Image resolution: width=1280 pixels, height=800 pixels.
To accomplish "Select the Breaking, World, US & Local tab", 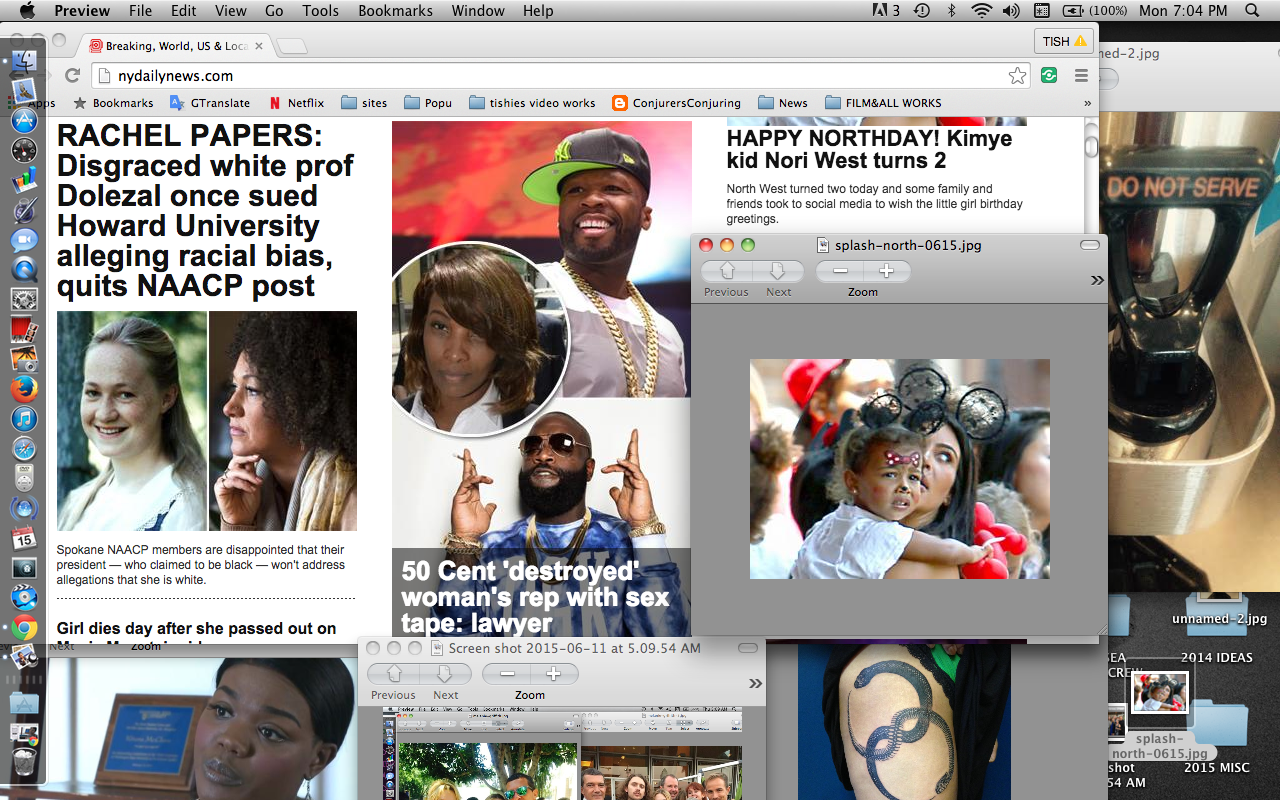I will pyautogui.click(x=176, y=46).
